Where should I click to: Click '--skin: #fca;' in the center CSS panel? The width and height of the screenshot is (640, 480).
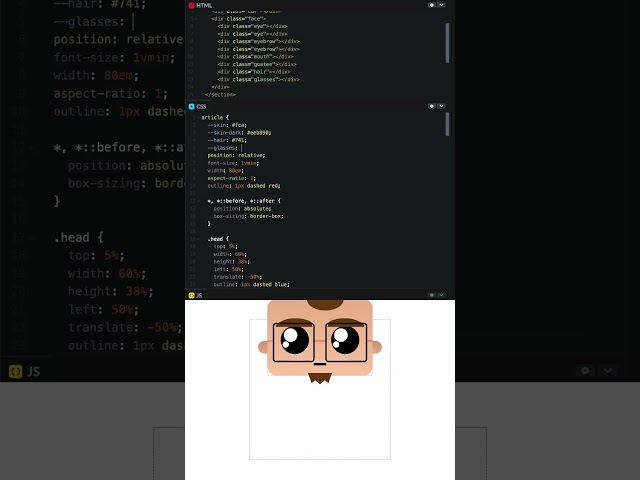coord(227,125)
